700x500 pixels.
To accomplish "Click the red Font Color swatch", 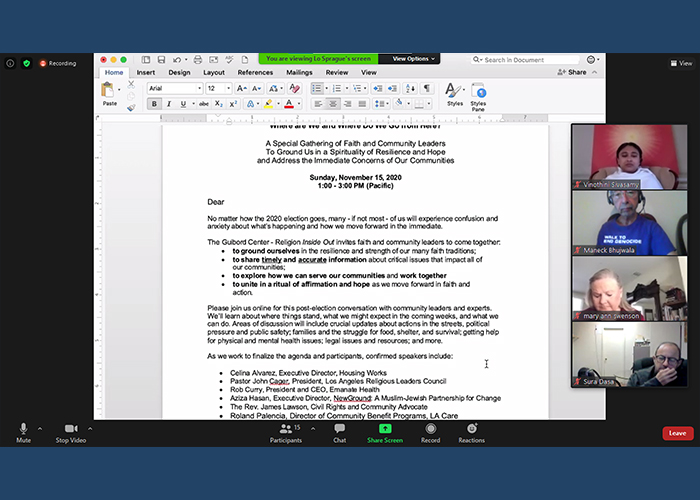I will click(289, 104).
